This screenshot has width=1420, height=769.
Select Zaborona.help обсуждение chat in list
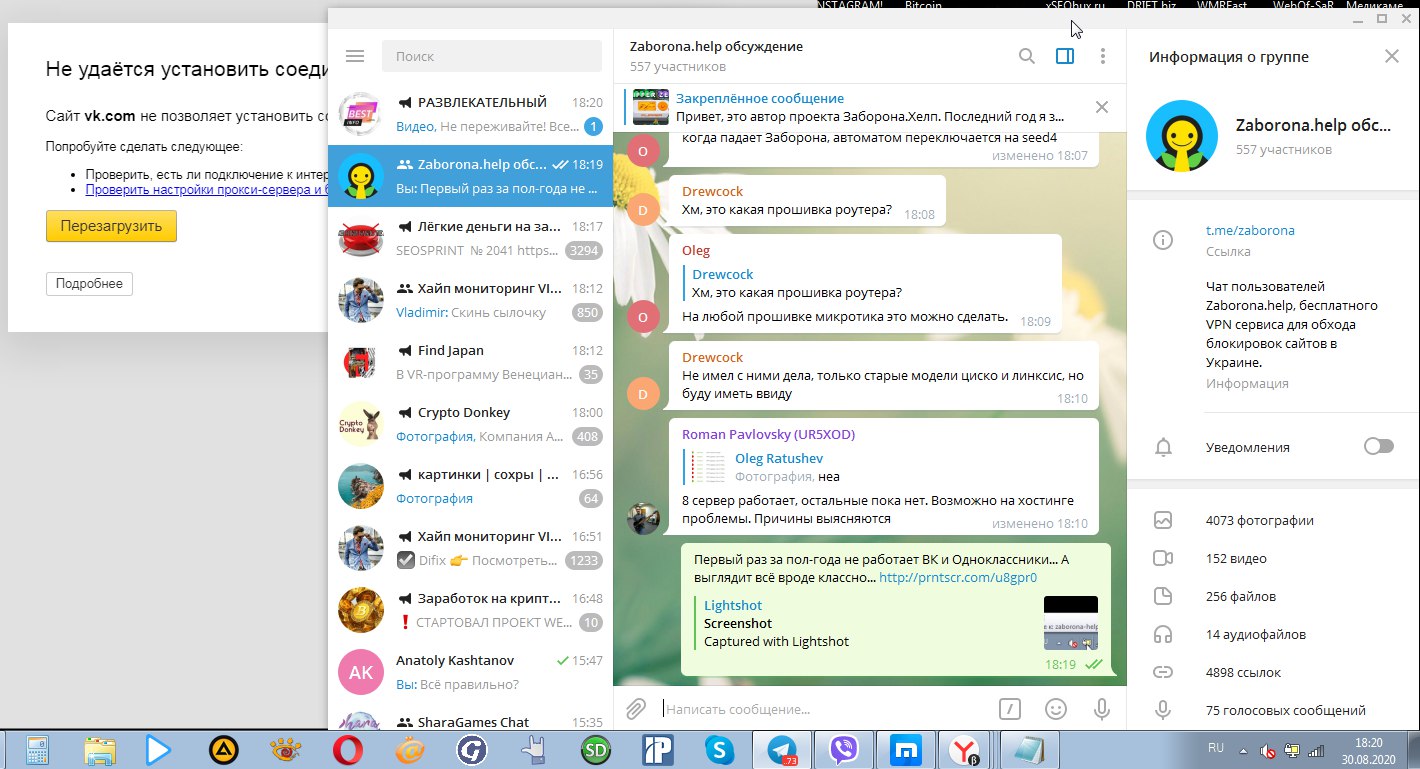click(x=470, y=176)
